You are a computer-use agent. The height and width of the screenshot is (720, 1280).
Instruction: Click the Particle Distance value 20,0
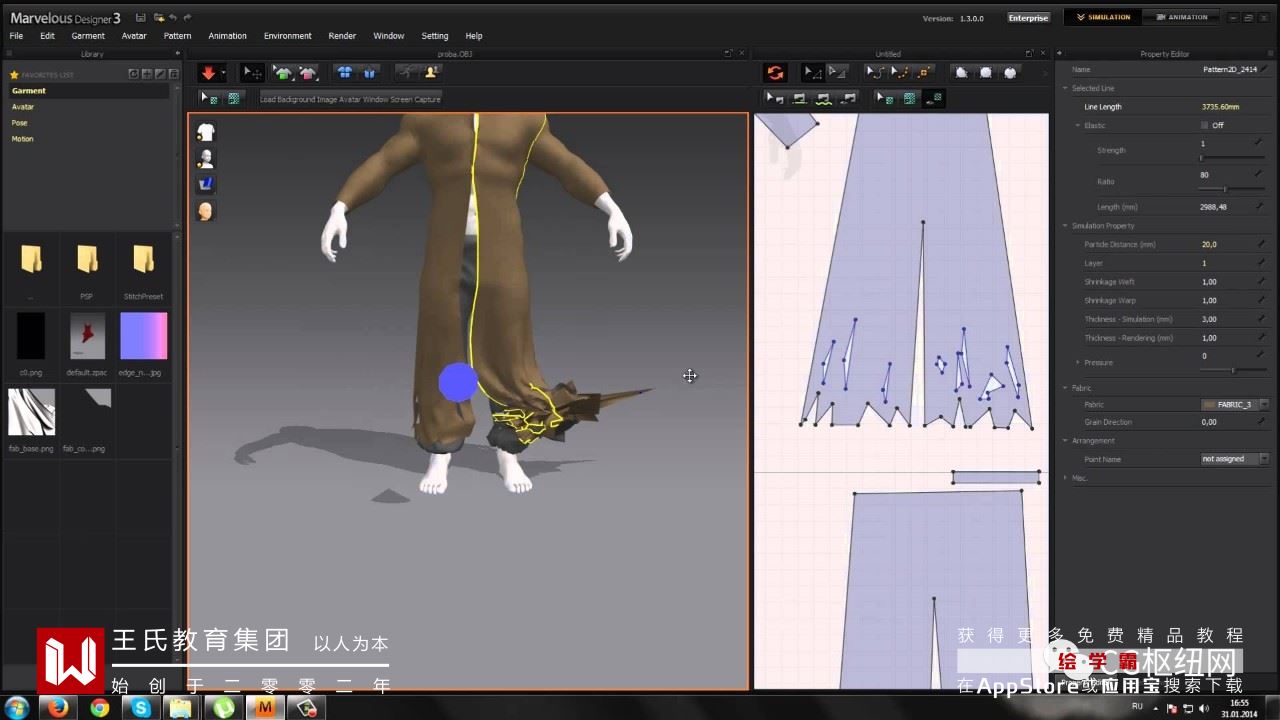tap(1209, 244)
